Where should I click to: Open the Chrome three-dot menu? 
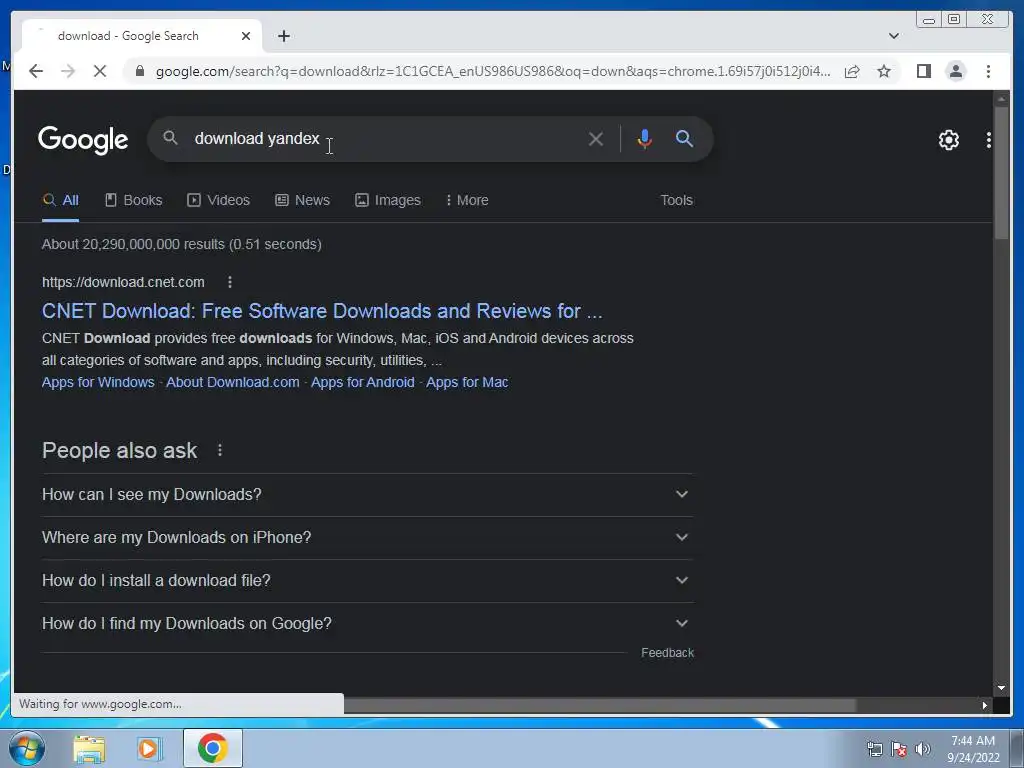pyautogui.click(x=988, y=71)
